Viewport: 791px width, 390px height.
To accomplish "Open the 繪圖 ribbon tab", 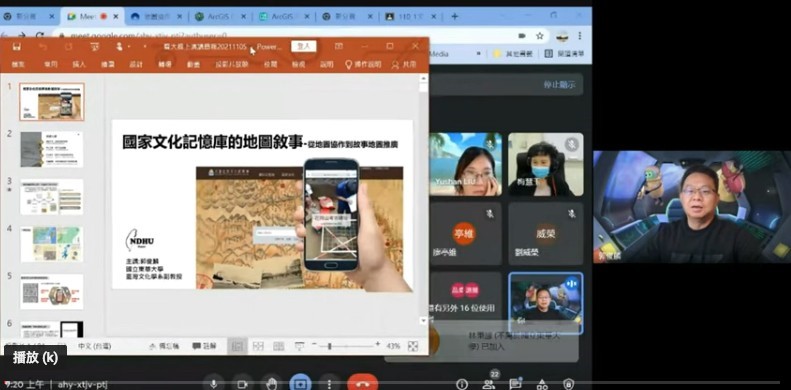I will (108, 65).
